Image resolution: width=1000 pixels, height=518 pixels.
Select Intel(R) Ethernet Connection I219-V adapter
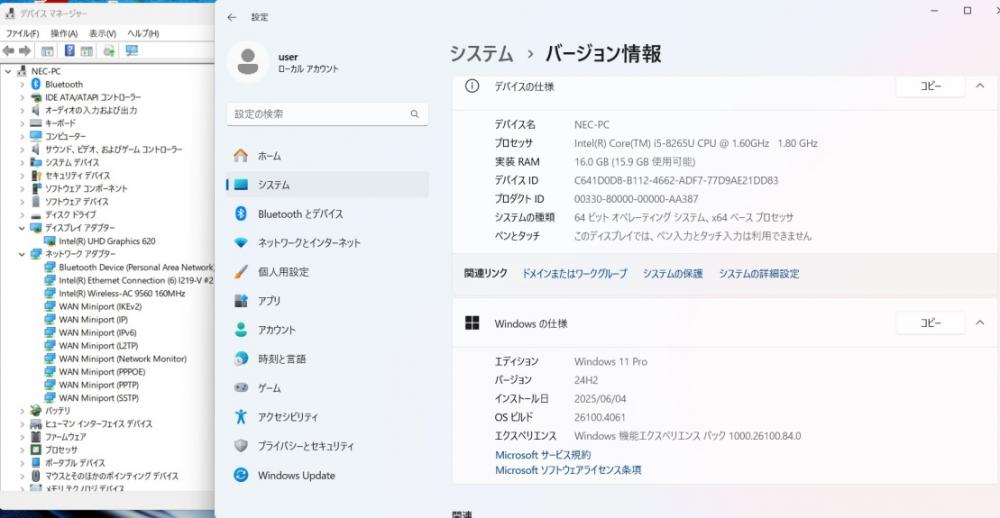[x=136, y=280]
